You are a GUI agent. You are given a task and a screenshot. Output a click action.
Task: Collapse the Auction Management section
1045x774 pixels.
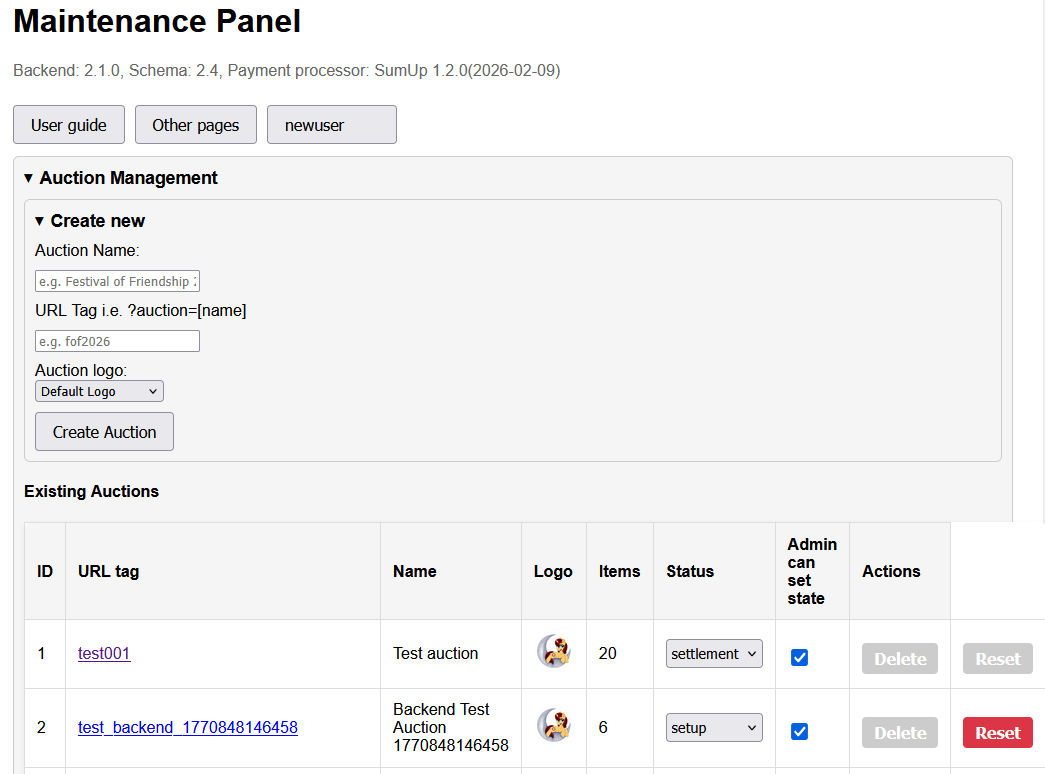(120, 178)
